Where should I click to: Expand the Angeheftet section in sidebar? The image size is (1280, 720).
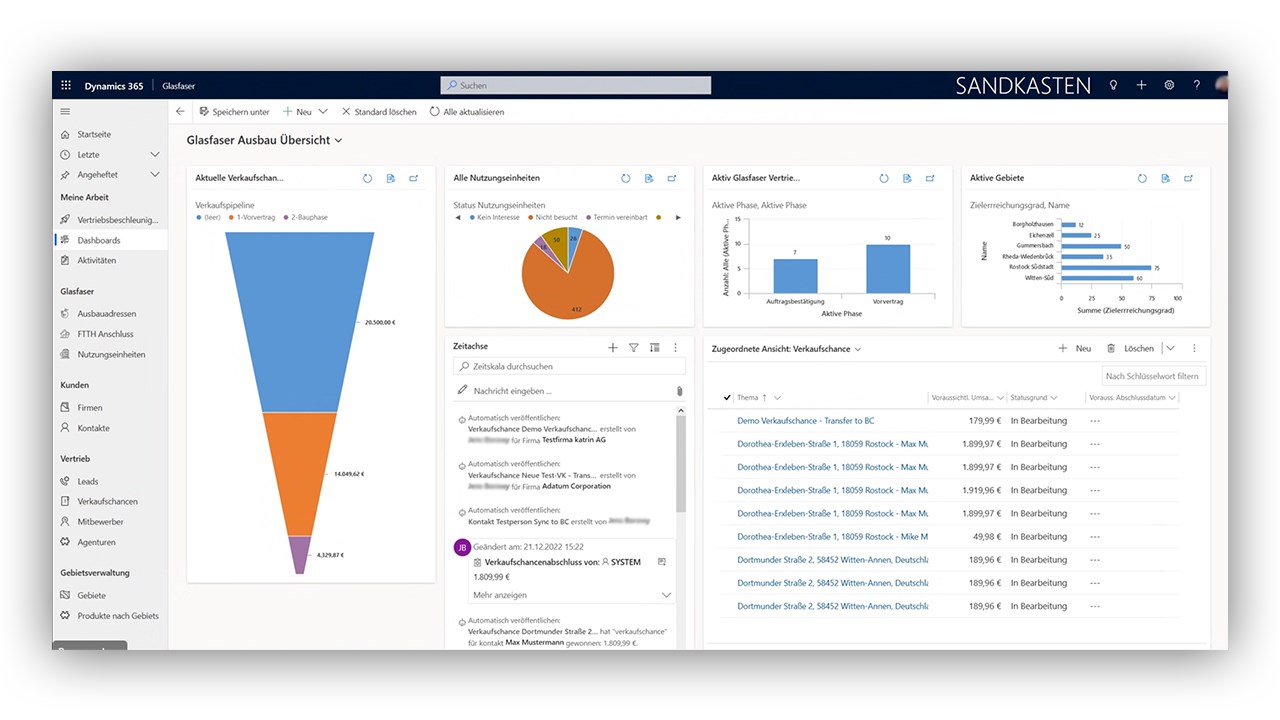tap(155, 175)
